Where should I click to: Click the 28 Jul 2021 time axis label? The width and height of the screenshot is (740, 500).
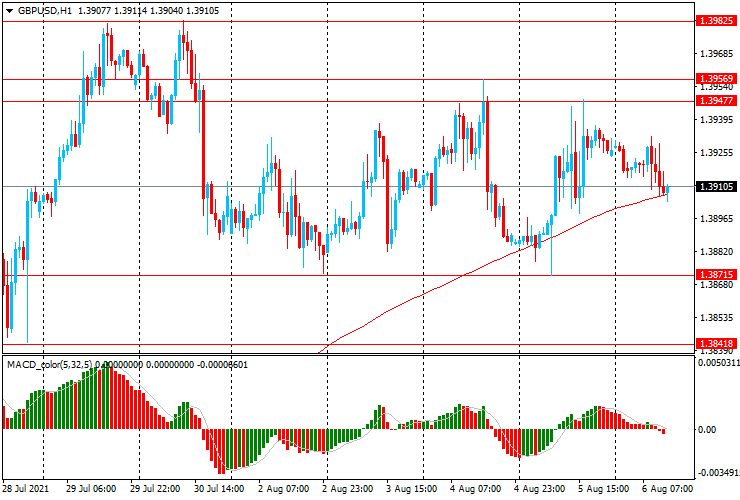25,489
